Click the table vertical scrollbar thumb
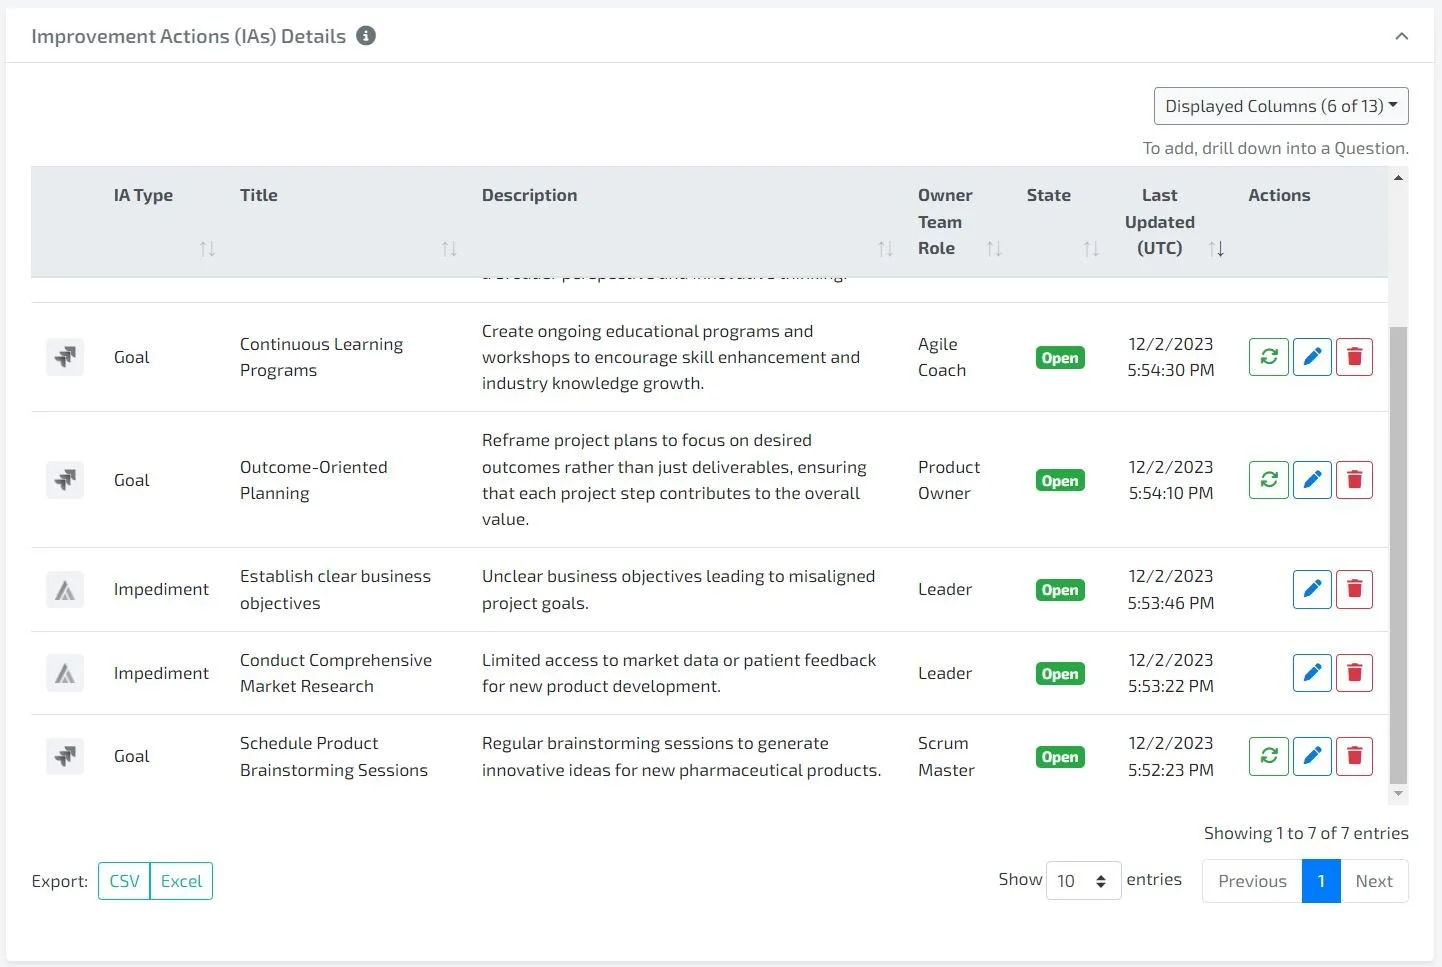1442x967 pixels. tap(1398, 555)
